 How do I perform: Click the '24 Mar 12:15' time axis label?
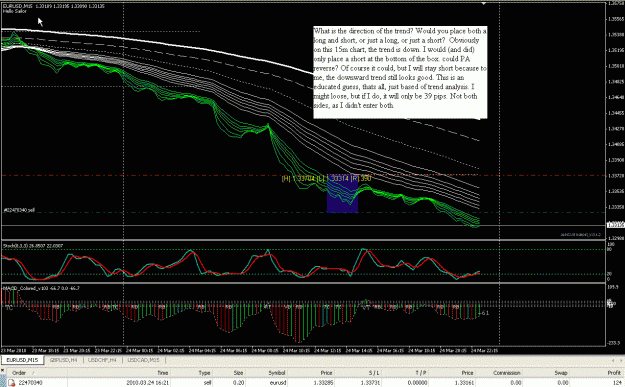pos(327,351)
